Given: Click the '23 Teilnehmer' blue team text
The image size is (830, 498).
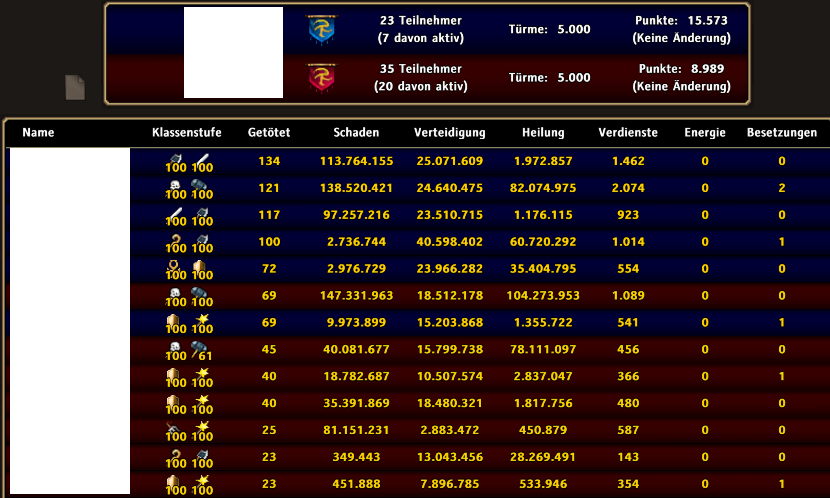Looking at the screenshot, I should pyautogui.click(x=420, y=20).
